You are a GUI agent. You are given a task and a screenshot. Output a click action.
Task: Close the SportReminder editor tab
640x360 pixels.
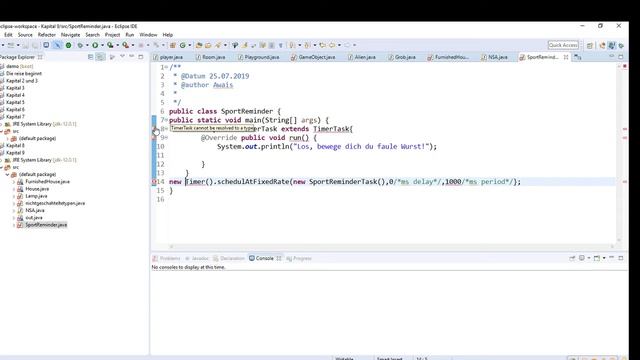566,57
